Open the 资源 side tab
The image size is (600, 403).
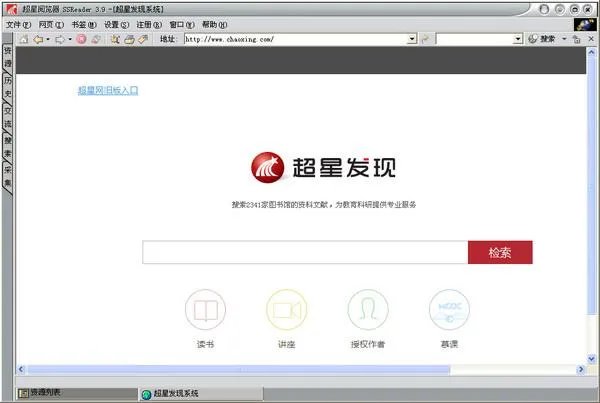[8, 57]
